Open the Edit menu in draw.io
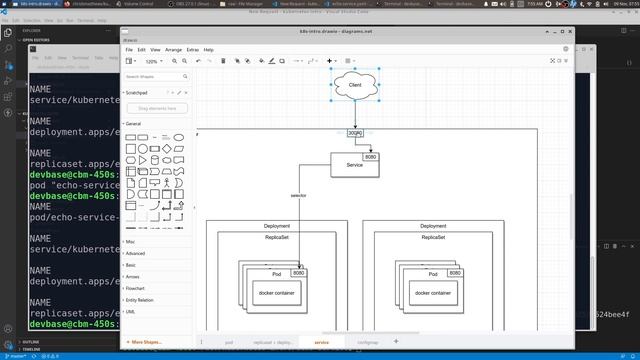The width and height of the screenshot is (640, 360). tap(141, 50)
